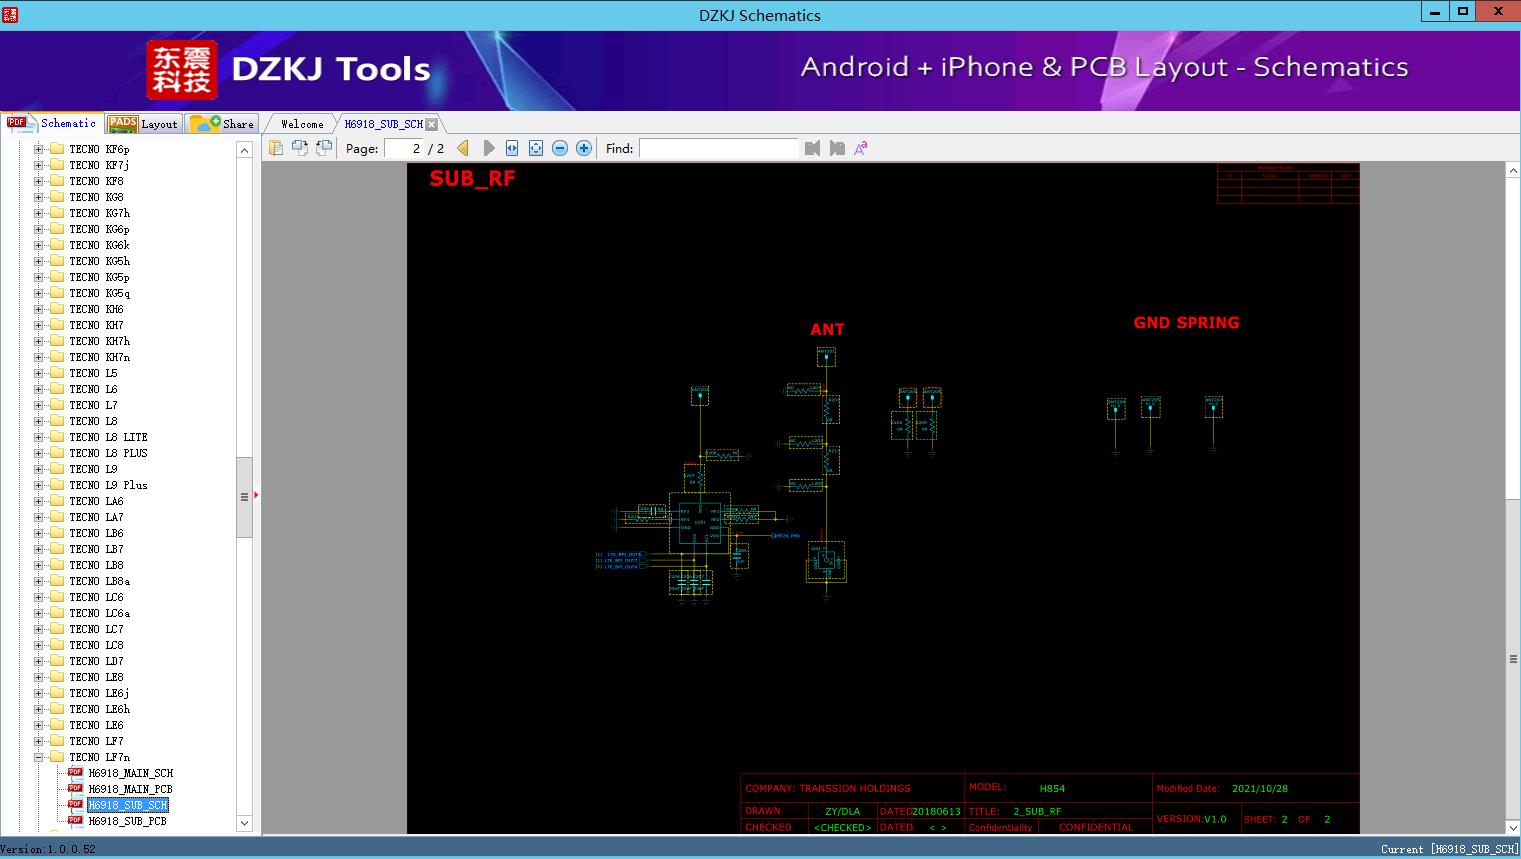
Task: Go to previous page arrow
Action: [463, 148]
